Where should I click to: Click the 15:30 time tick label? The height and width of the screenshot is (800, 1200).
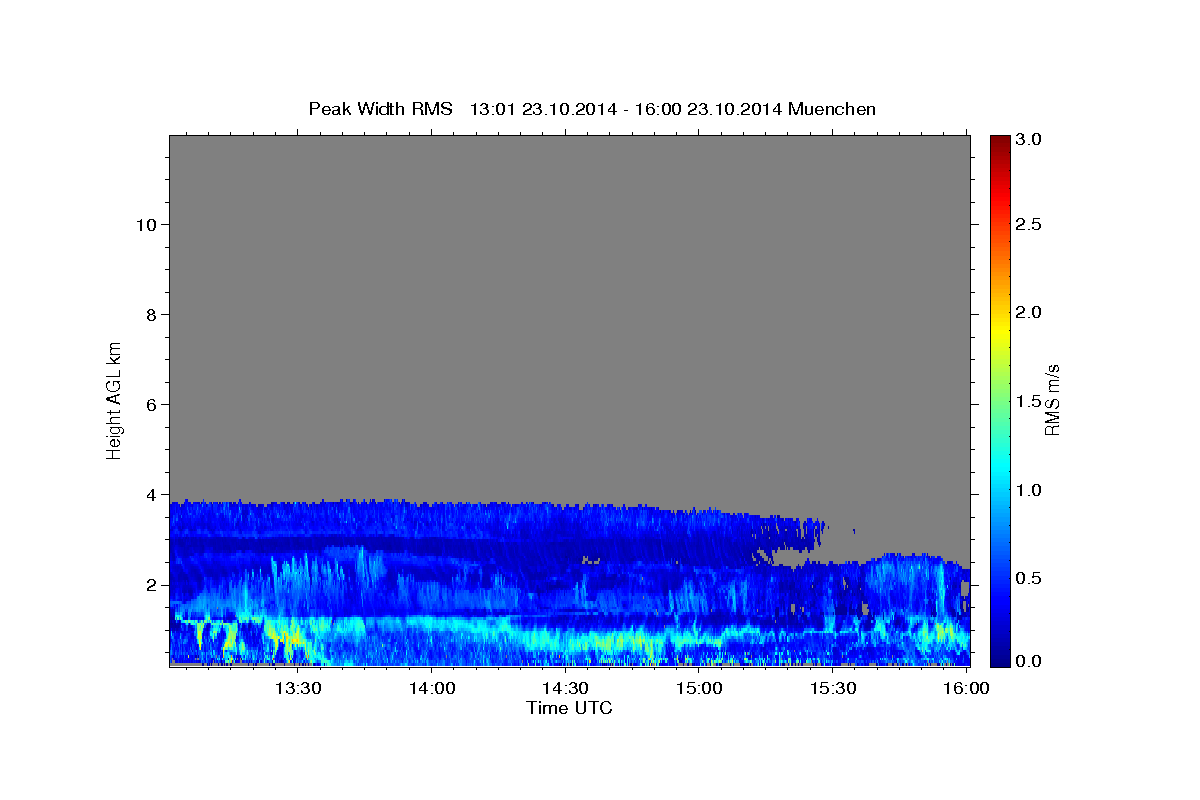(832, 688)
